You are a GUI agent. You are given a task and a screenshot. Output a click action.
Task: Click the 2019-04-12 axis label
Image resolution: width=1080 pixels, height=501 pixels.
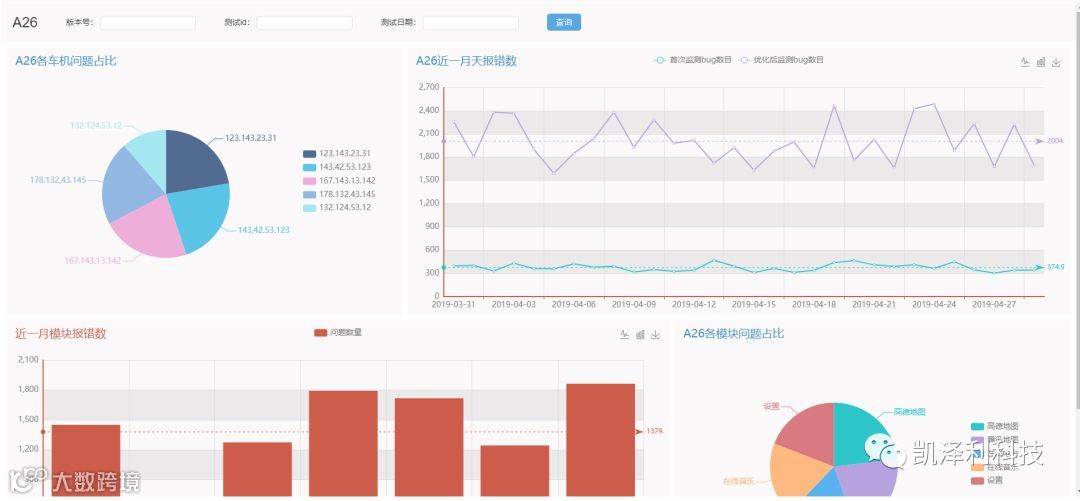(694, 304)
